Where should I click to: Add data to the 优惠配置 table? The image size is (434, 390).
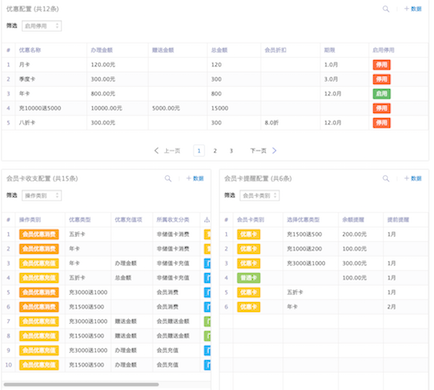[413, 9]
